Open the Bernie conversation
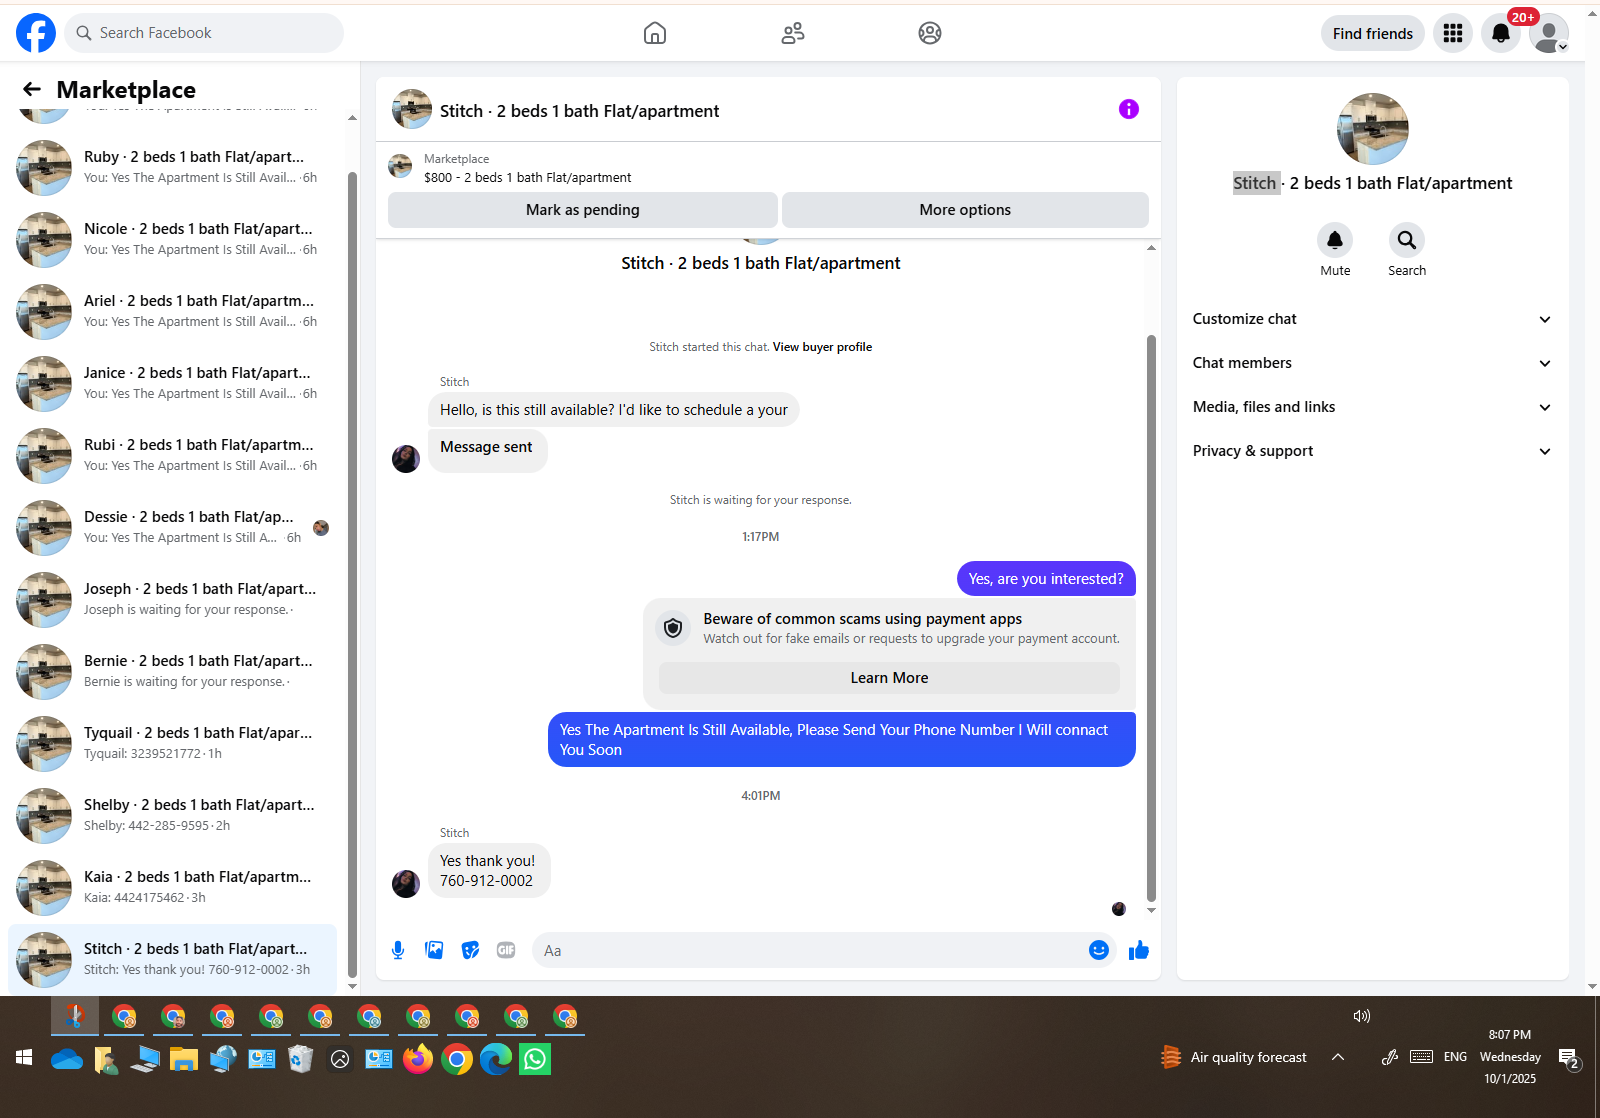Image resolution: width=1600 pixels, height=1118 pixels. [x=172, y=671]
